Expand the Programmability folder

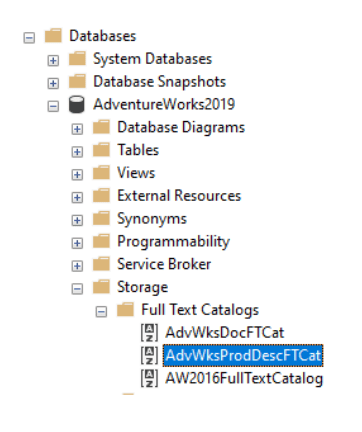pyautogui.click(x=77, y=243)
